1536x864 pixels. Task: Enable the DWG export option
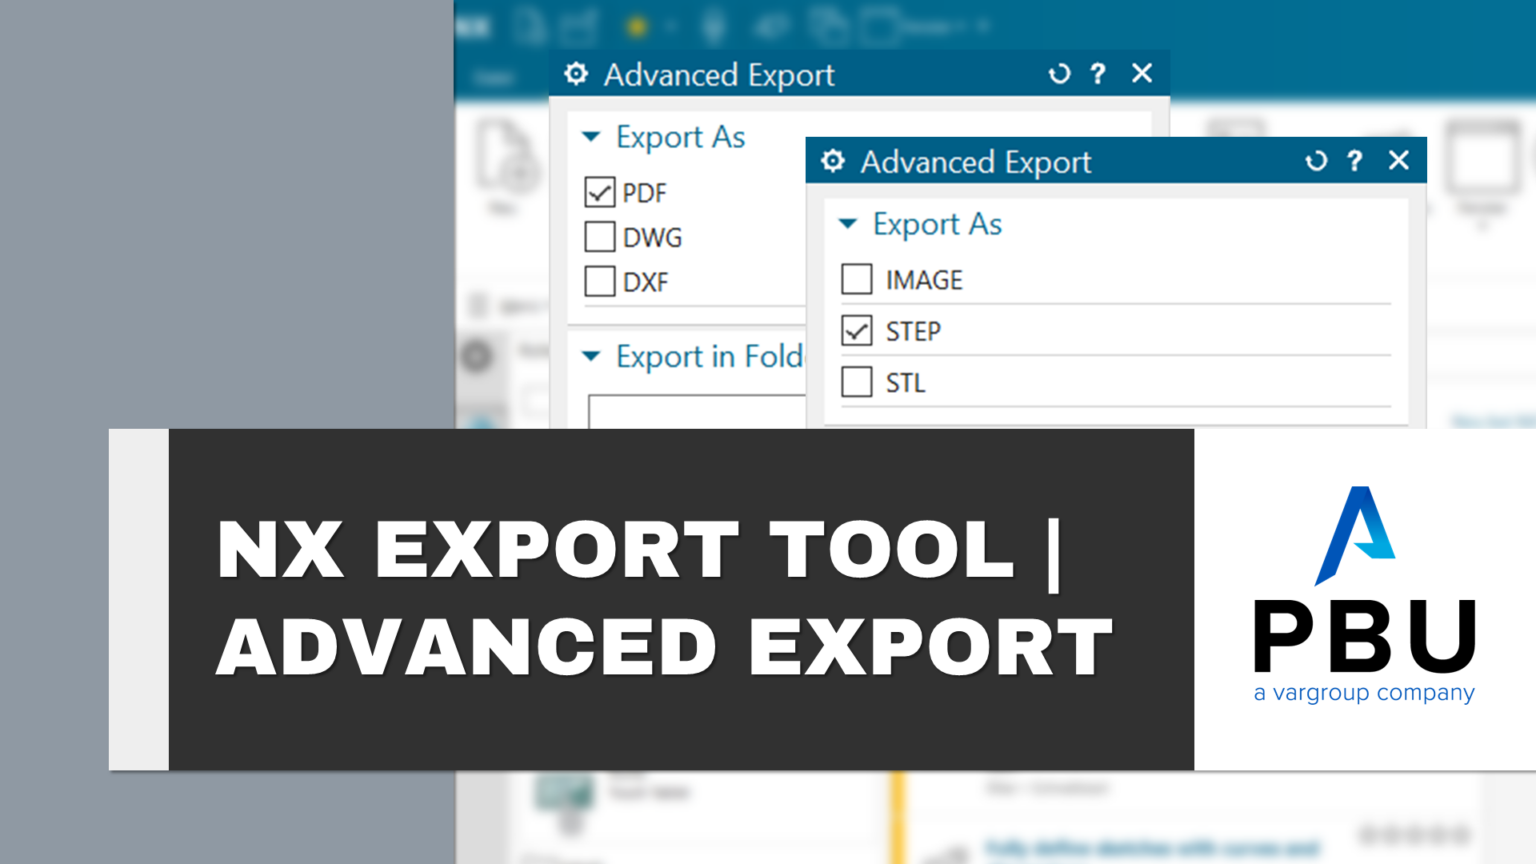599,237
